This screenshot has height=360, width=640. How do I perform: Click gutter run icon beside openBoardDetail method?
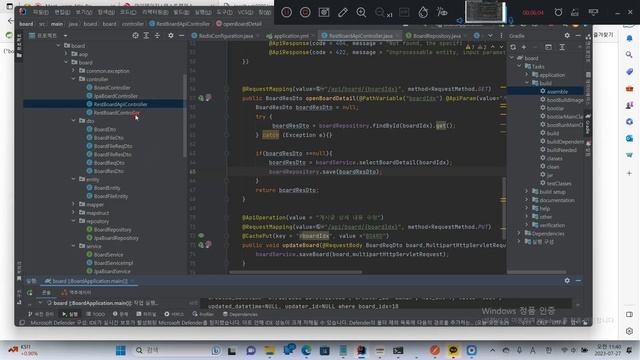coord(201,98)
